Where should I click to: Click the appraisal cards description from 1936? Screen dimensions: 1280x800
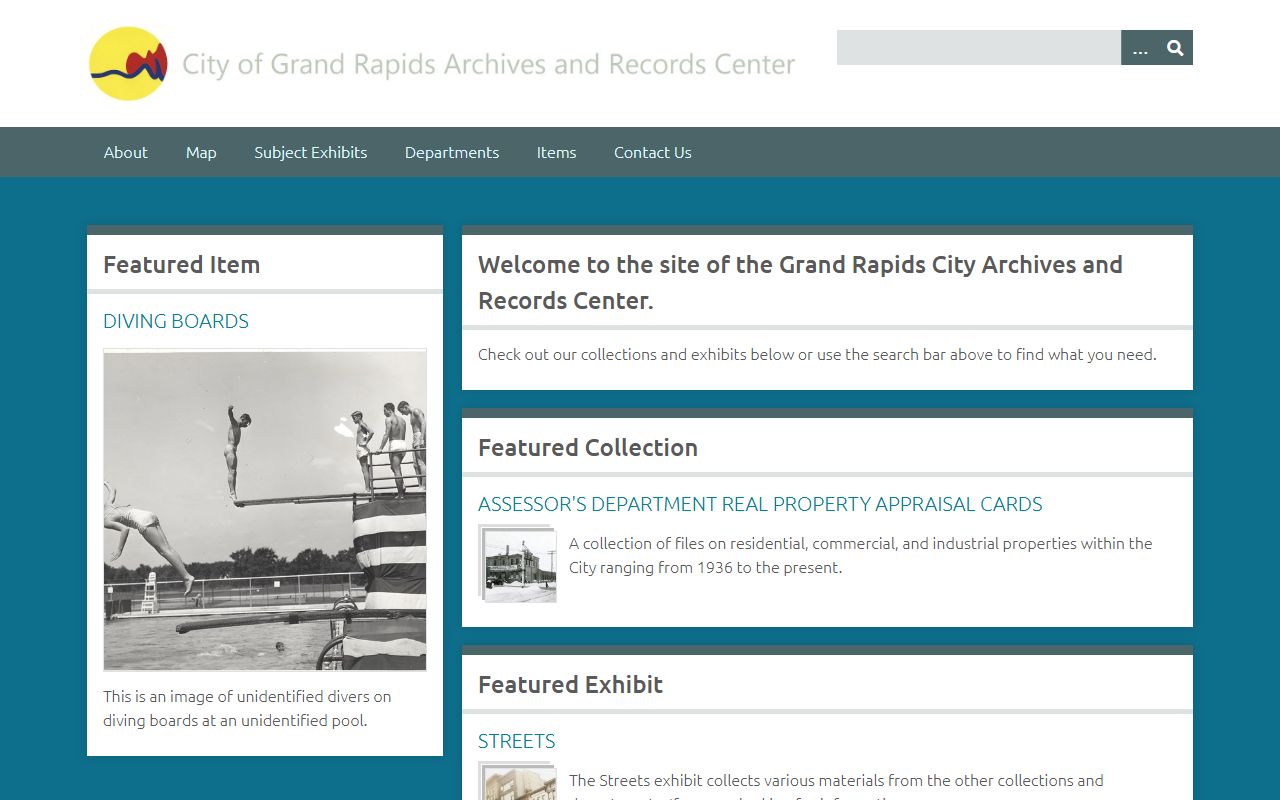(861, 555)
